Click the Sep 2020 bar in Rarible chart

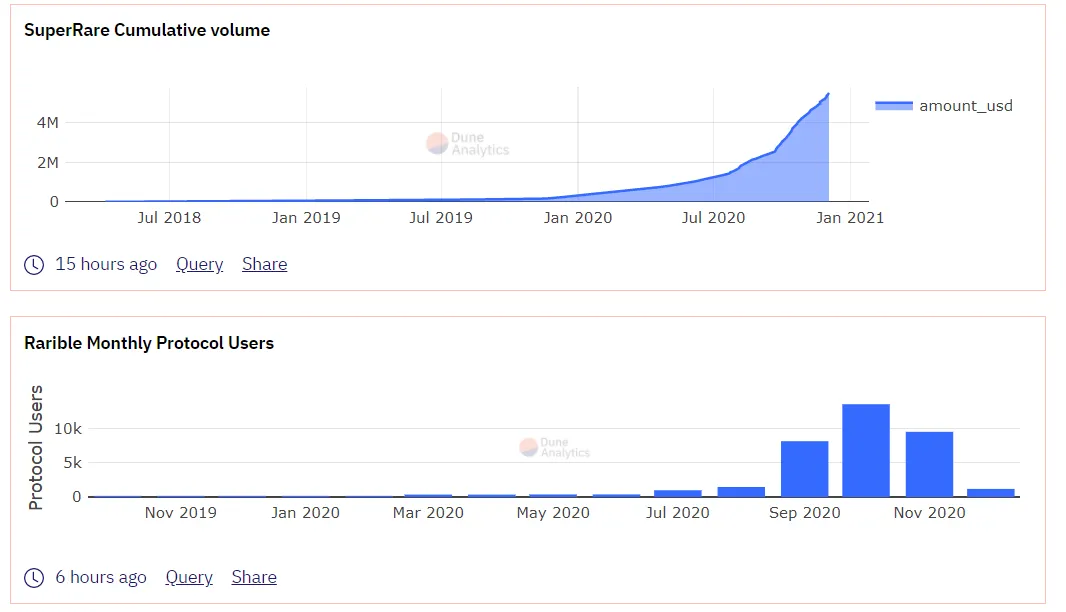804,469
